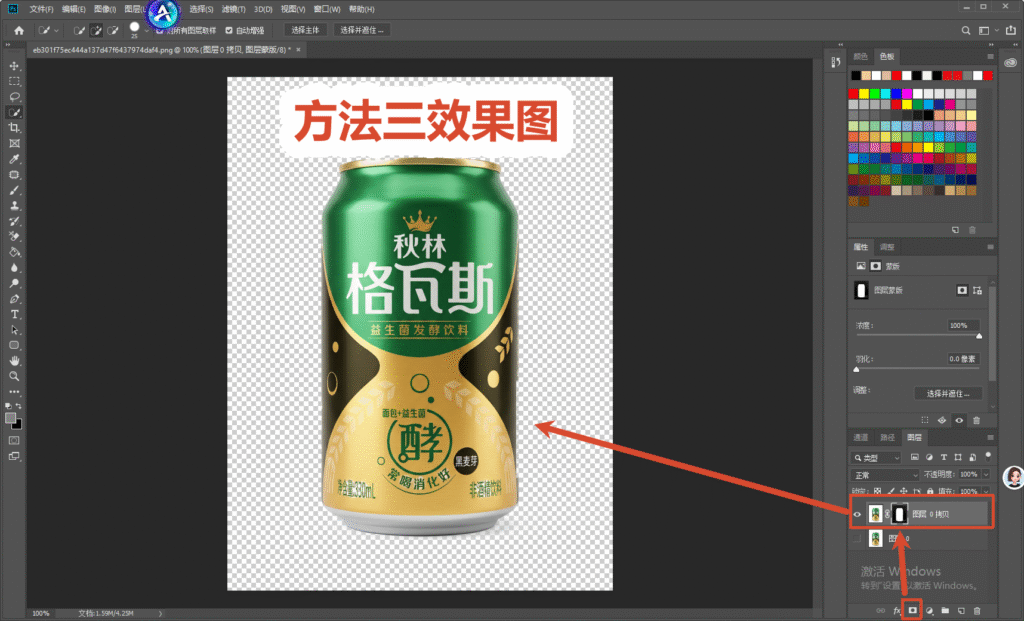Select the Crop tool
This screenshot has width=1024, height=621.
[x=14, y=128]
